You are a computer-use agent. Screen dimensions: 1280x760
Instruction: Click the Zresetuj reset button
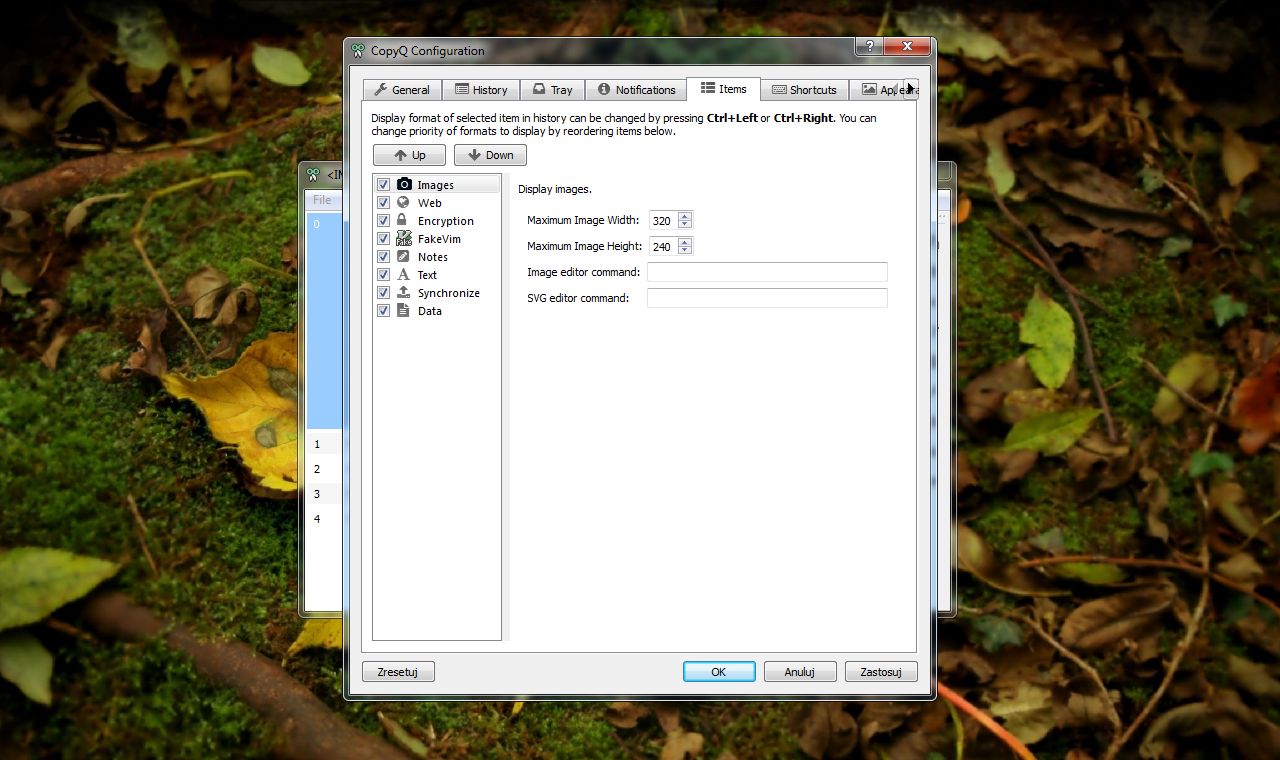coord(398,672)
